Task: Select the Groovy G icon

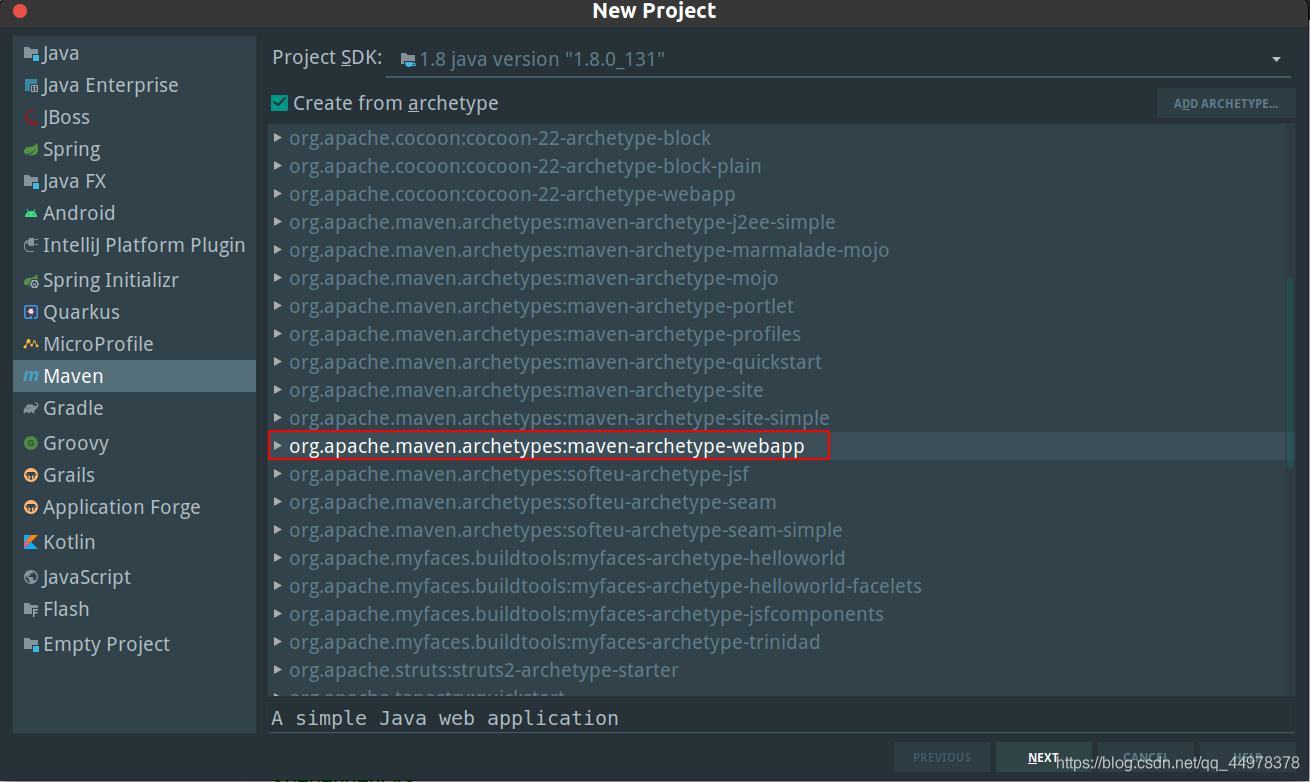Action: [x=31, y=444]
